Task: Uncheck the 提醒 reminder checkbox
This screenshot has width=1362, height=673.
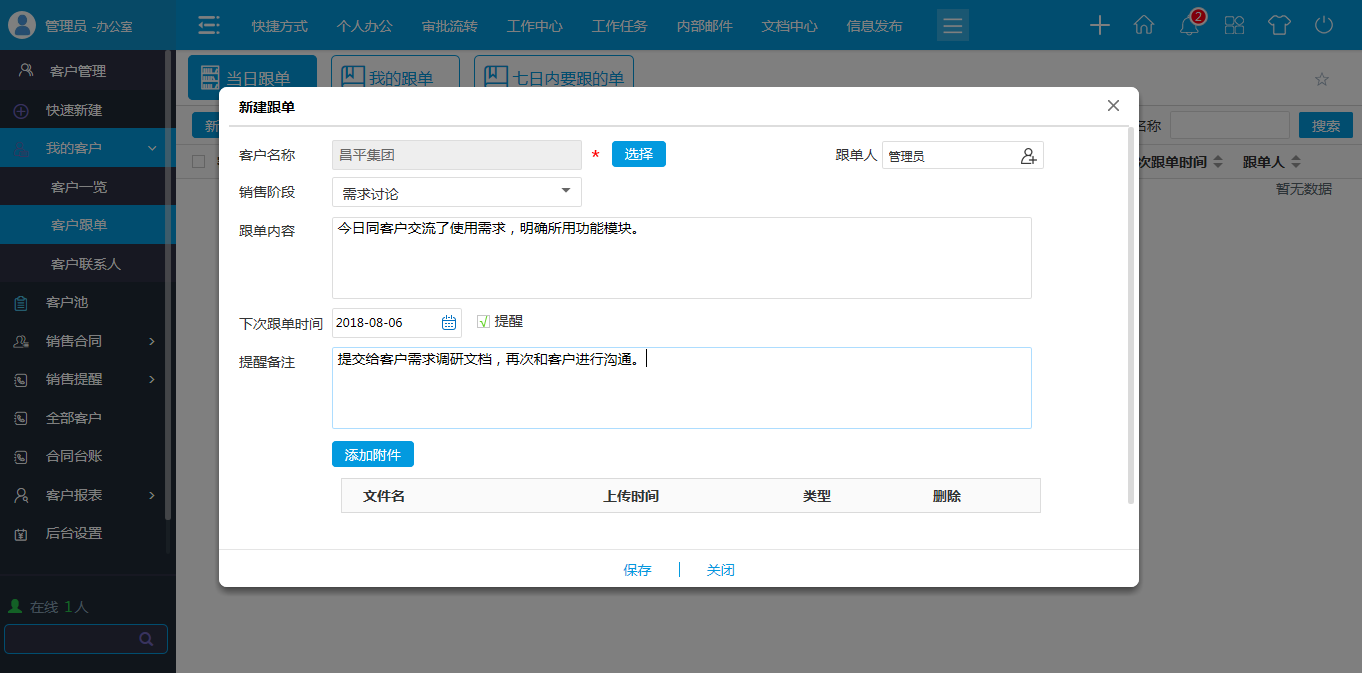Action: tap(483, 321)
